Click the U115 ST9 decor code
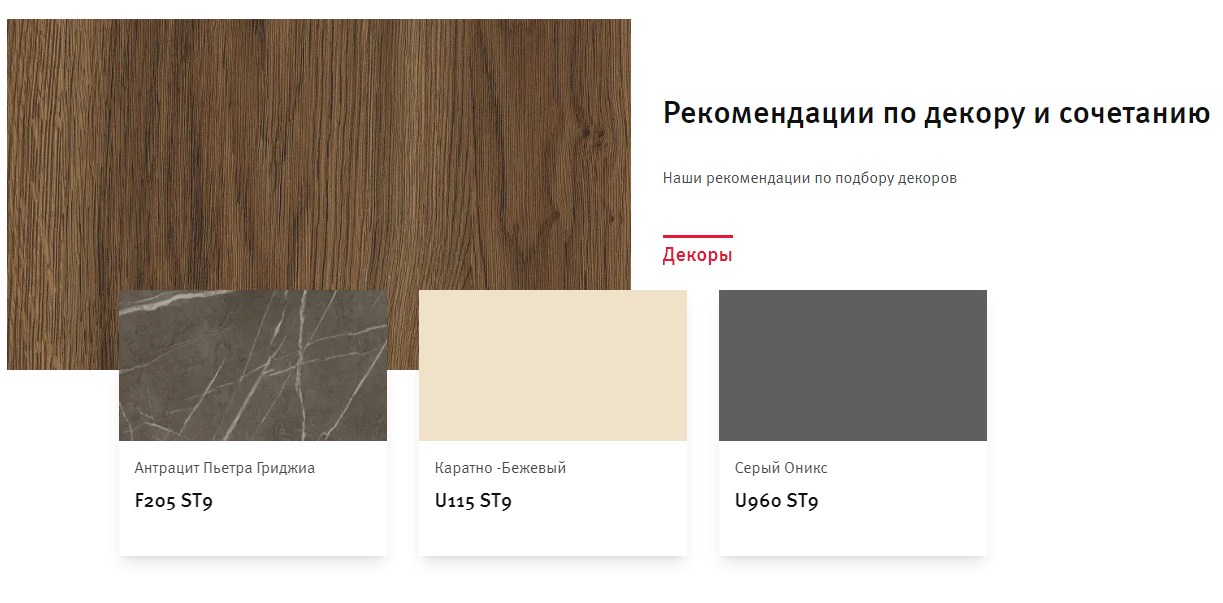Screen dimensions: 1223x603 click(x=474, y=501)
